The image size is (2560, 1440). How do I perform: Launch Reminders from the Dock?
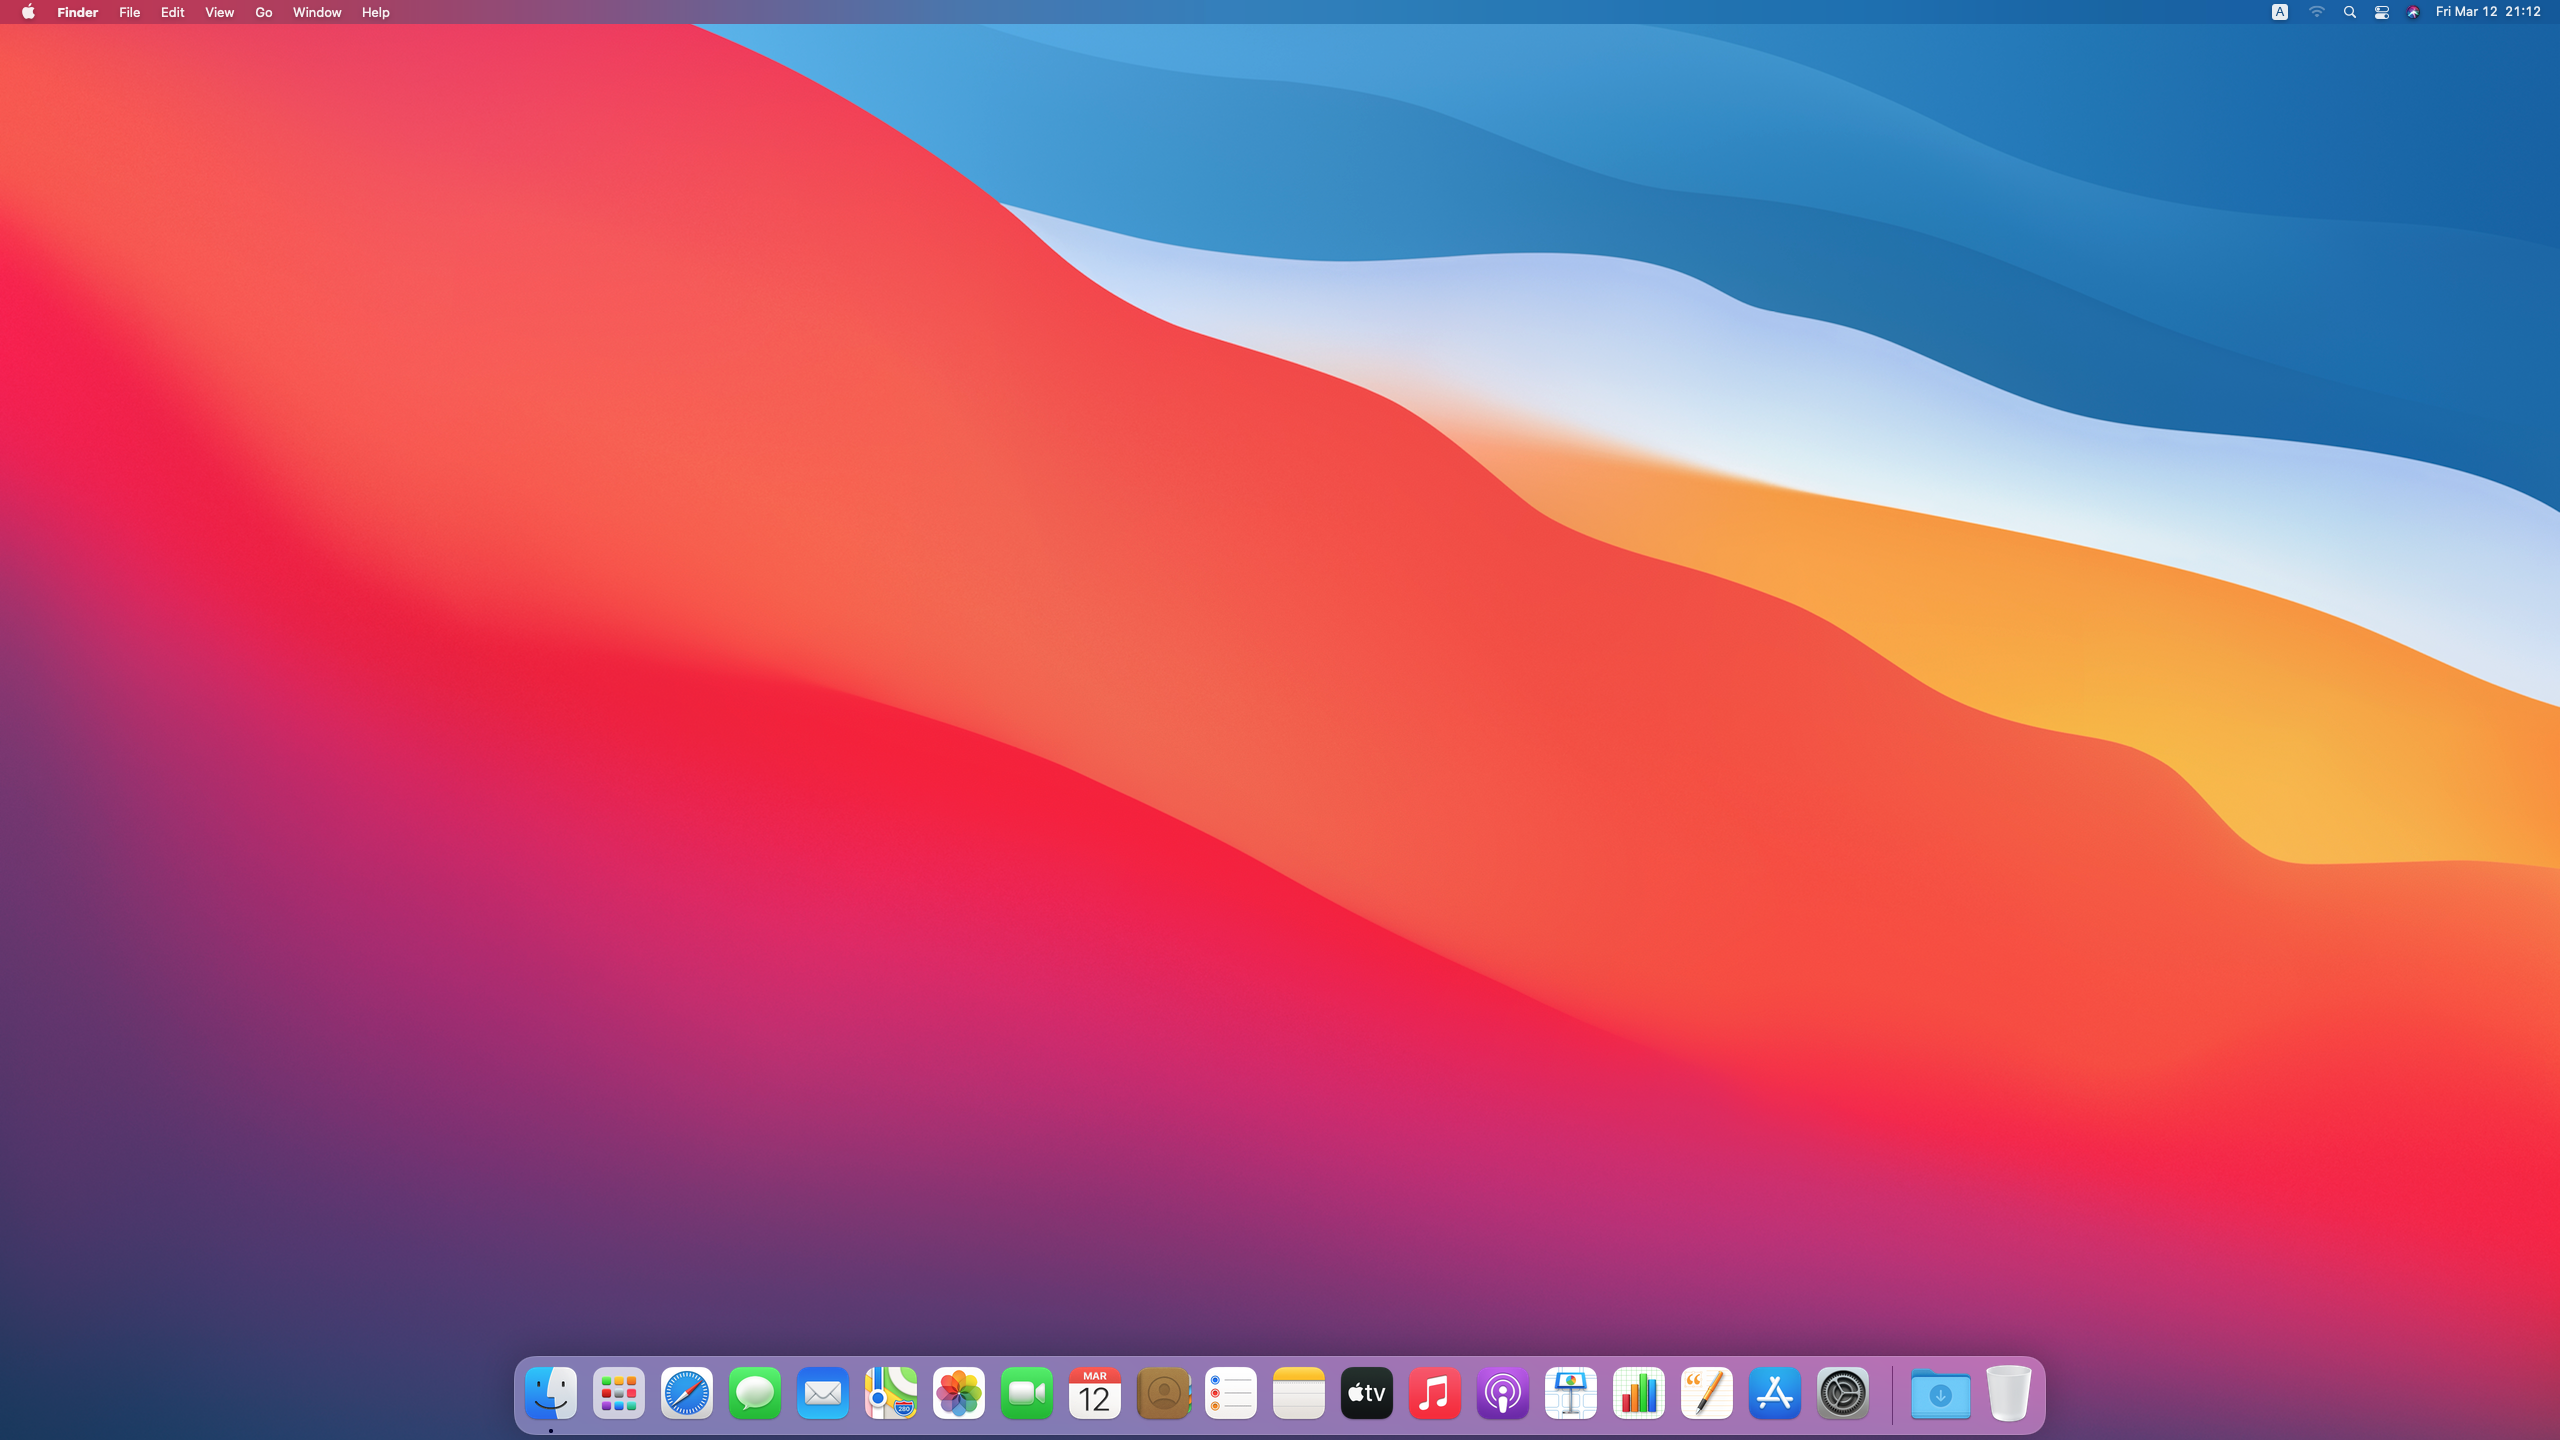click(x=1231, y=1393)
